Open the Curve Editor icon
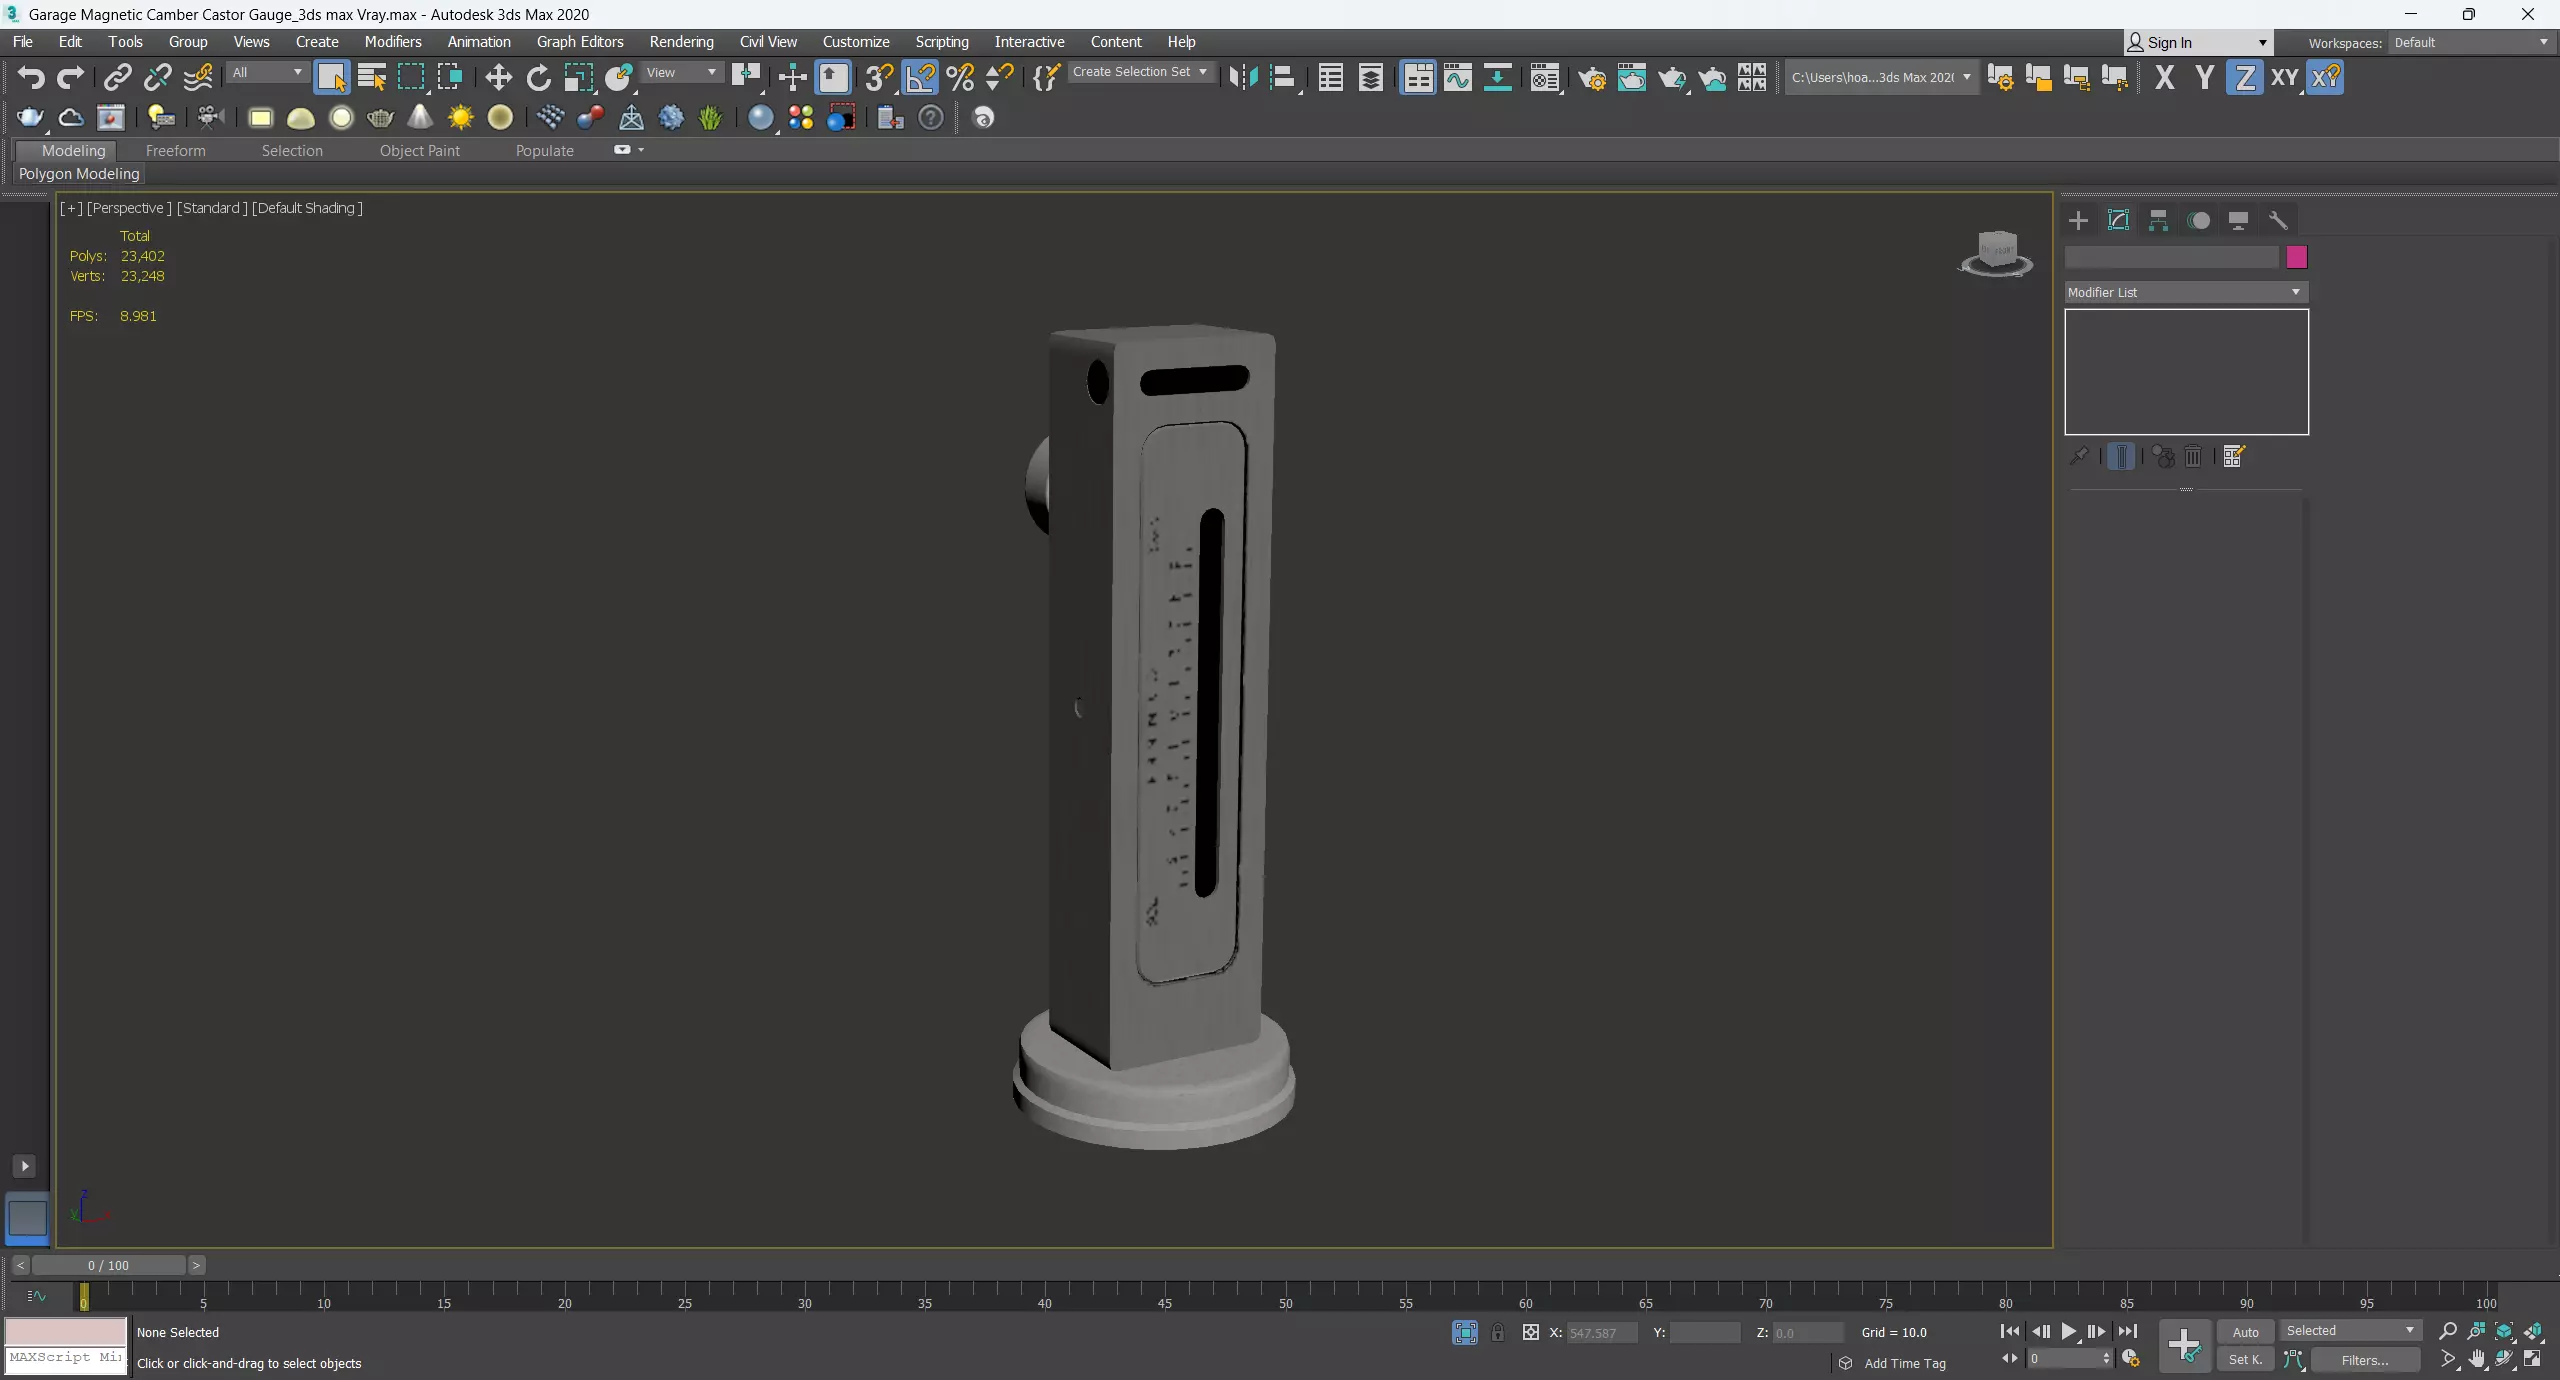 pyautogui.click(x=1457, y=77)
